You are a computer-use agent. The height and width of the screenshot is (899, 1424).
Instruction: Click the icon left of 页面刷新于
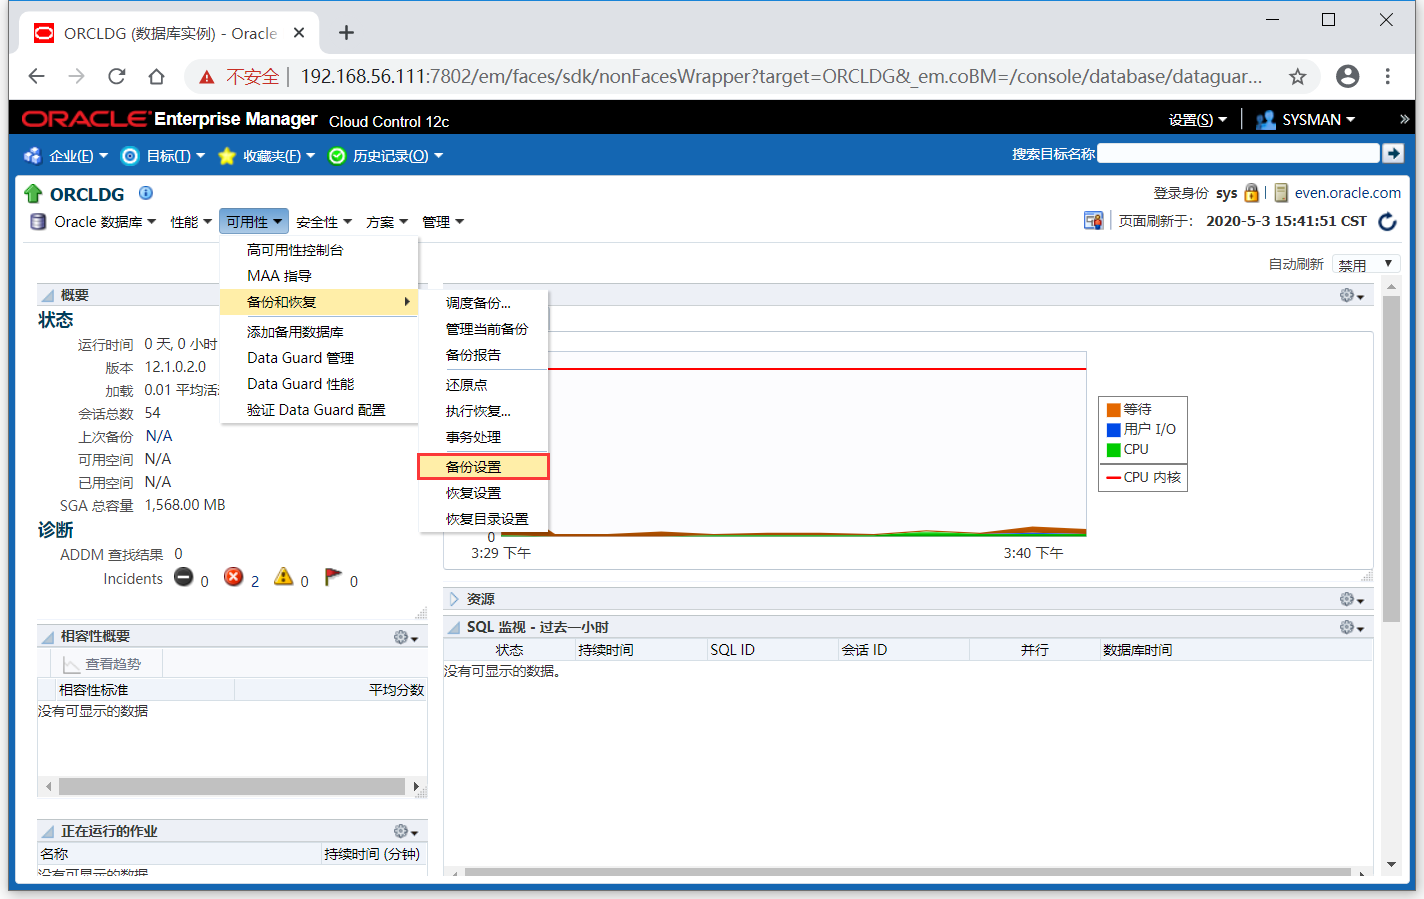pos(1093,220)
